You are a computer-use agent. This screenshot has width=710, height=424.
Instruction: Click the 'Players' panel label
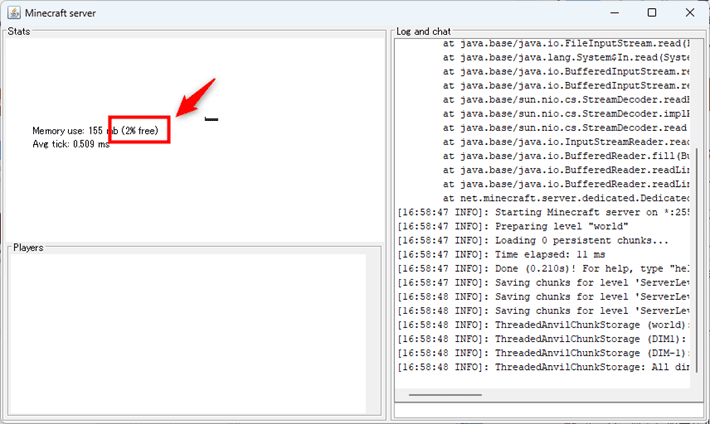click(28, 247)
